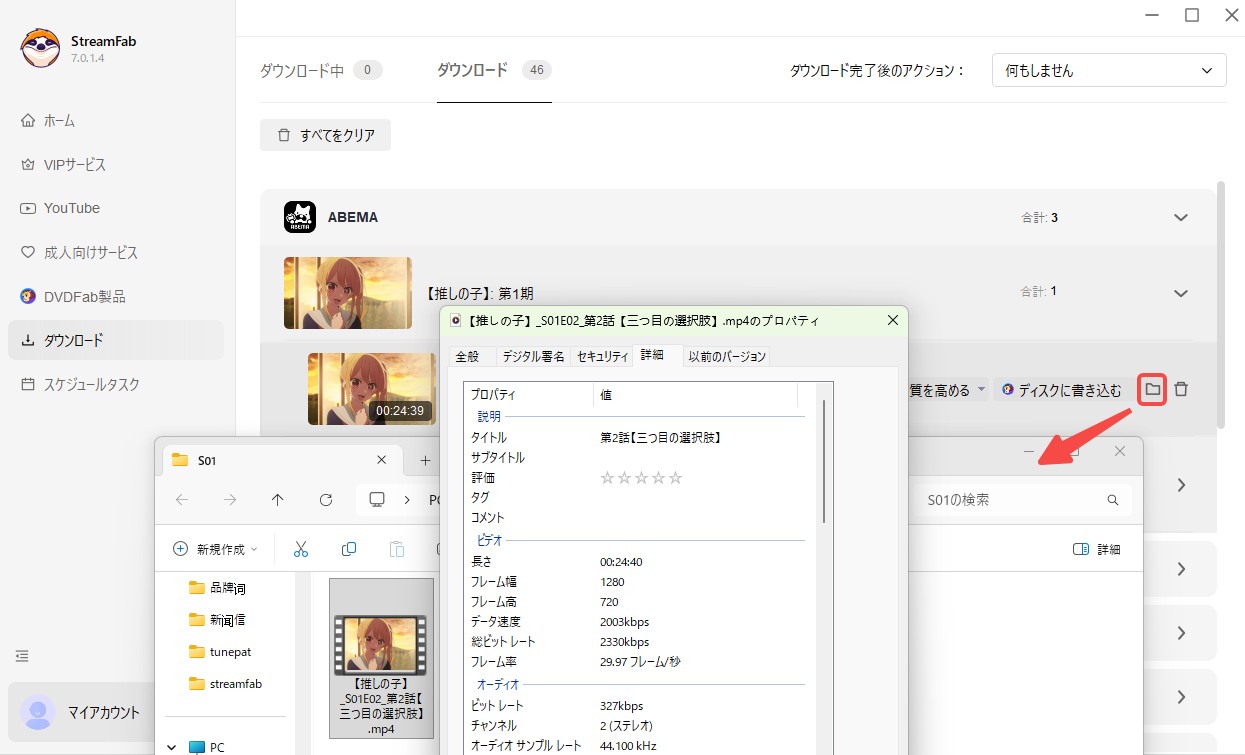Open the マイアカウント panel
Image resolution: width=1245 pixels, height=755 pixels.
tap(77, 712)
